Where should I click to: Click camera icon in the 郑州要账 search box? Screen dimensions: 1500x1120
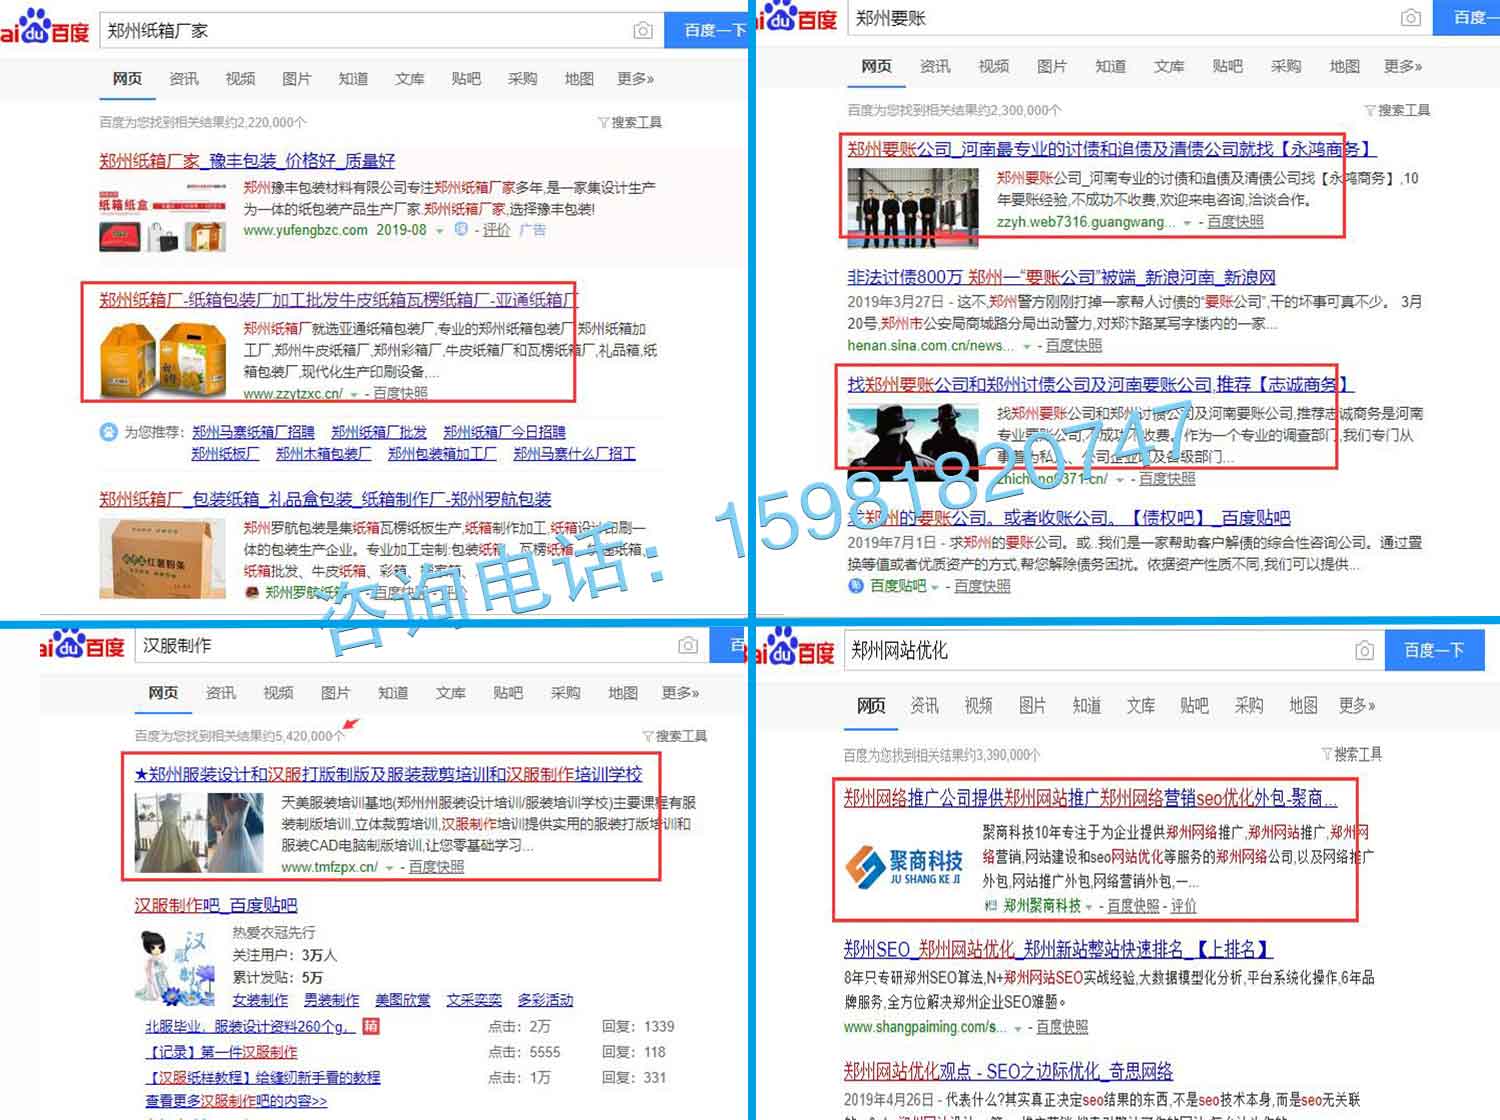click(x=1410, y=18)
